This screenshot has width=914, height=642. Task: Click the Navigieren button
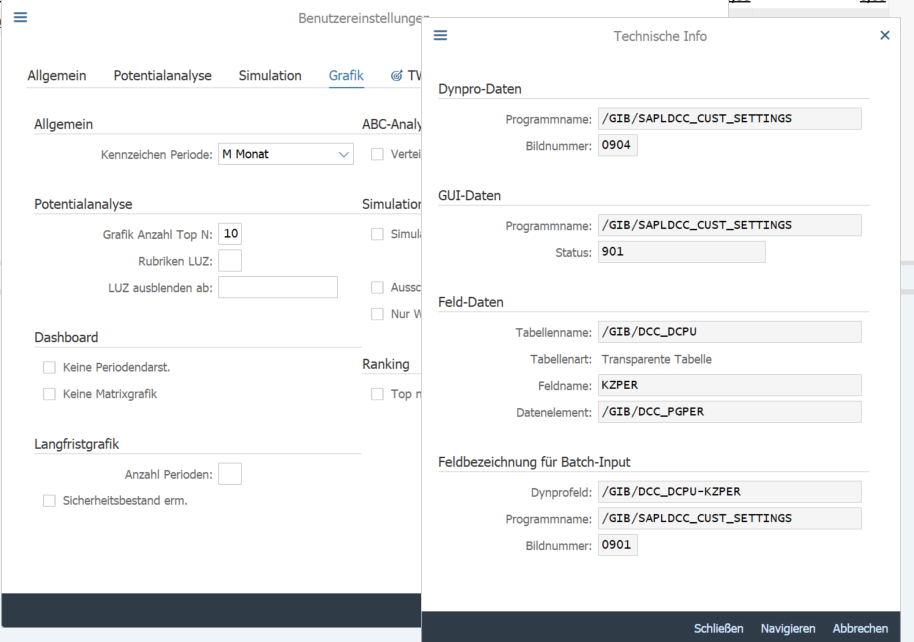(x=788, y=628)
